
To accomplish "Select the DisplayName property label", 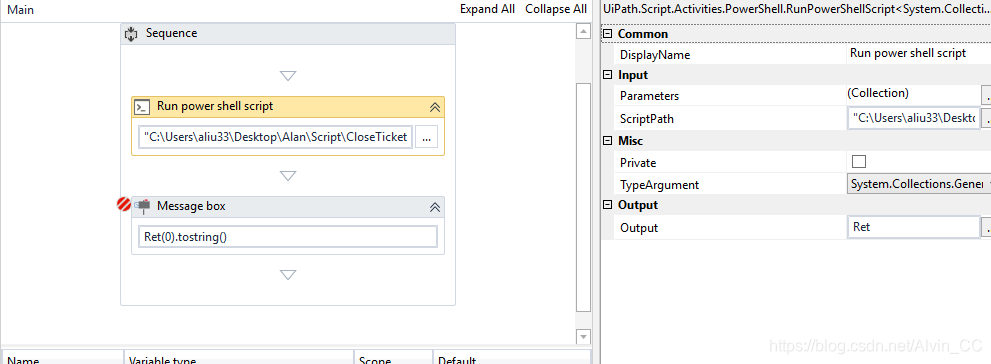I will (x=655, y=55).
